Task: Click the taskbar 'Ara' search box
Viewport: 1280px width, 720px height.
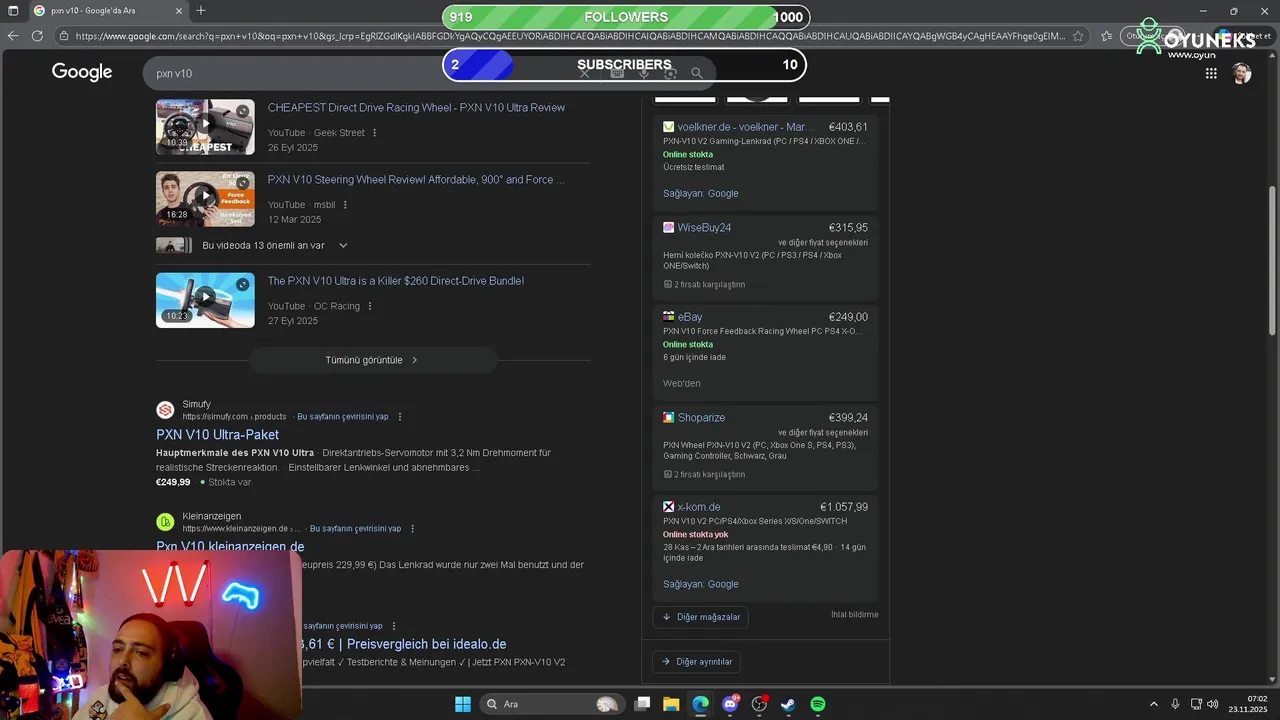Action: click(551, 704)
